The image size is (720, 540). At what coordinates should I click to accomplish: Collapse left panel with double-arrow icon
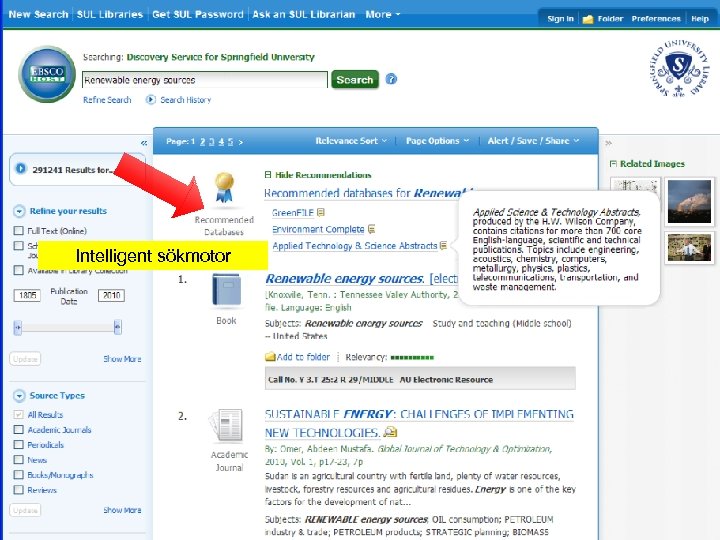tap(144, 143)
